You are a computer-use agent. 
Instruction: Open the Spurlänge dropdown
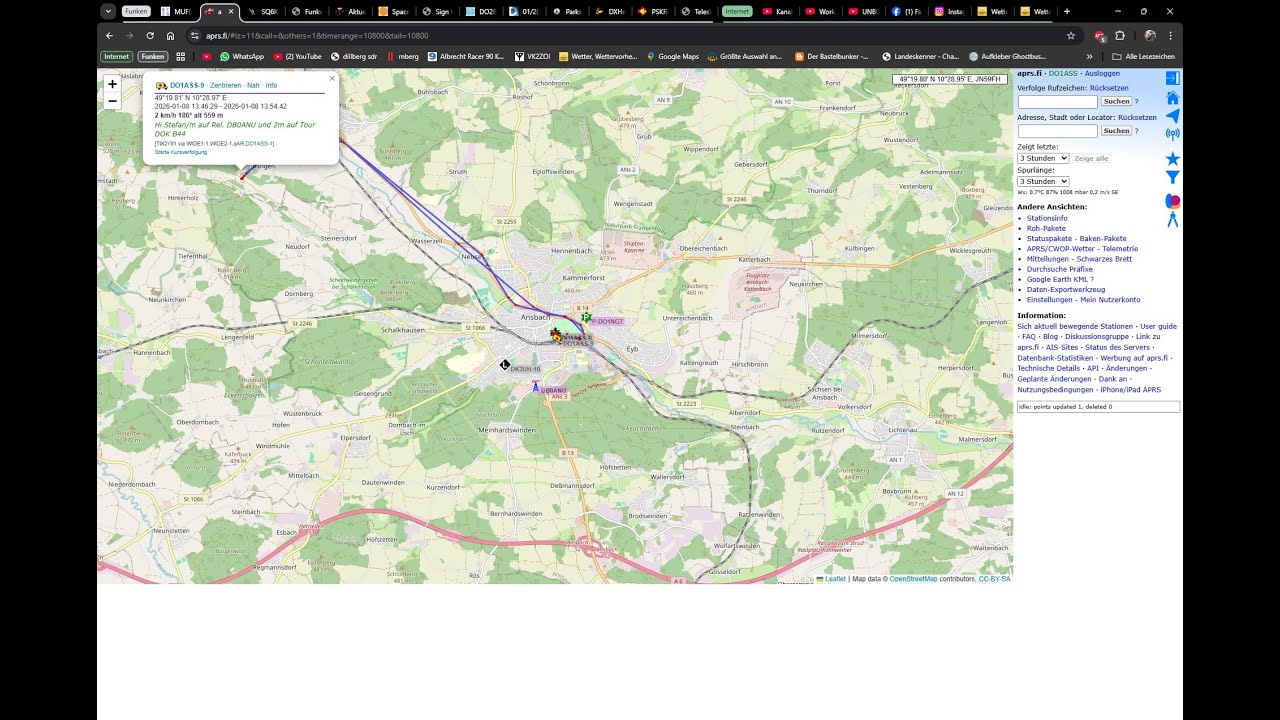(x=1043, y=181)
